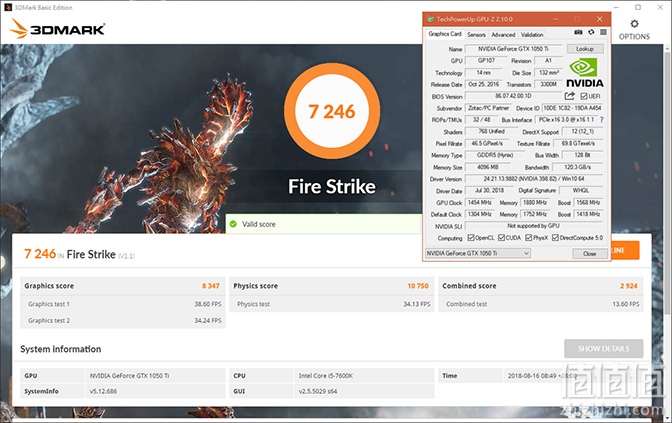The width and height of the screenshot is (672, 423).
Task: Click the BIOS share/export icon
Action: coord(570,96)
